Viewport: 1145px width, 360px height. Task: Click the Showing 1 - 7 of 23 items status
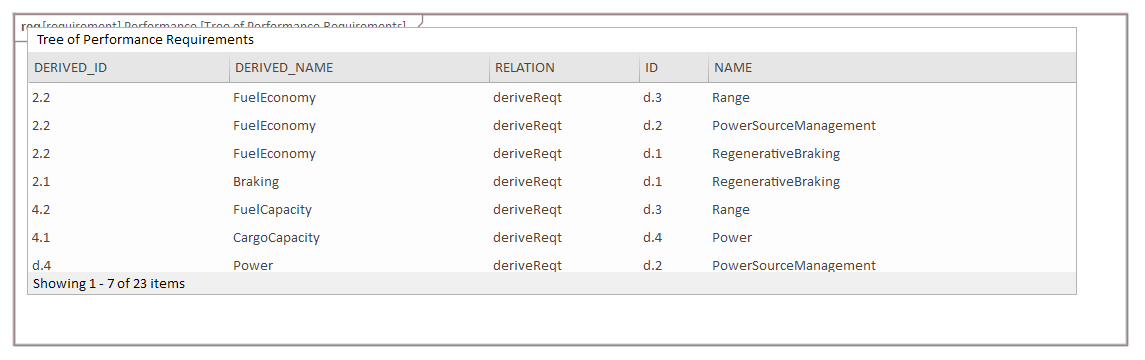(x=109, y=283)
